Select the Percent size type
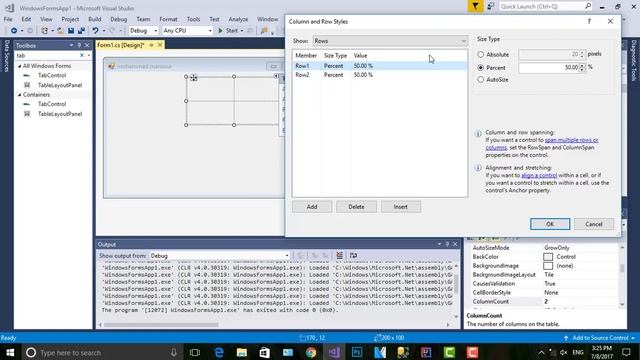The image size is (640, 360). click(x=481, y=67)
